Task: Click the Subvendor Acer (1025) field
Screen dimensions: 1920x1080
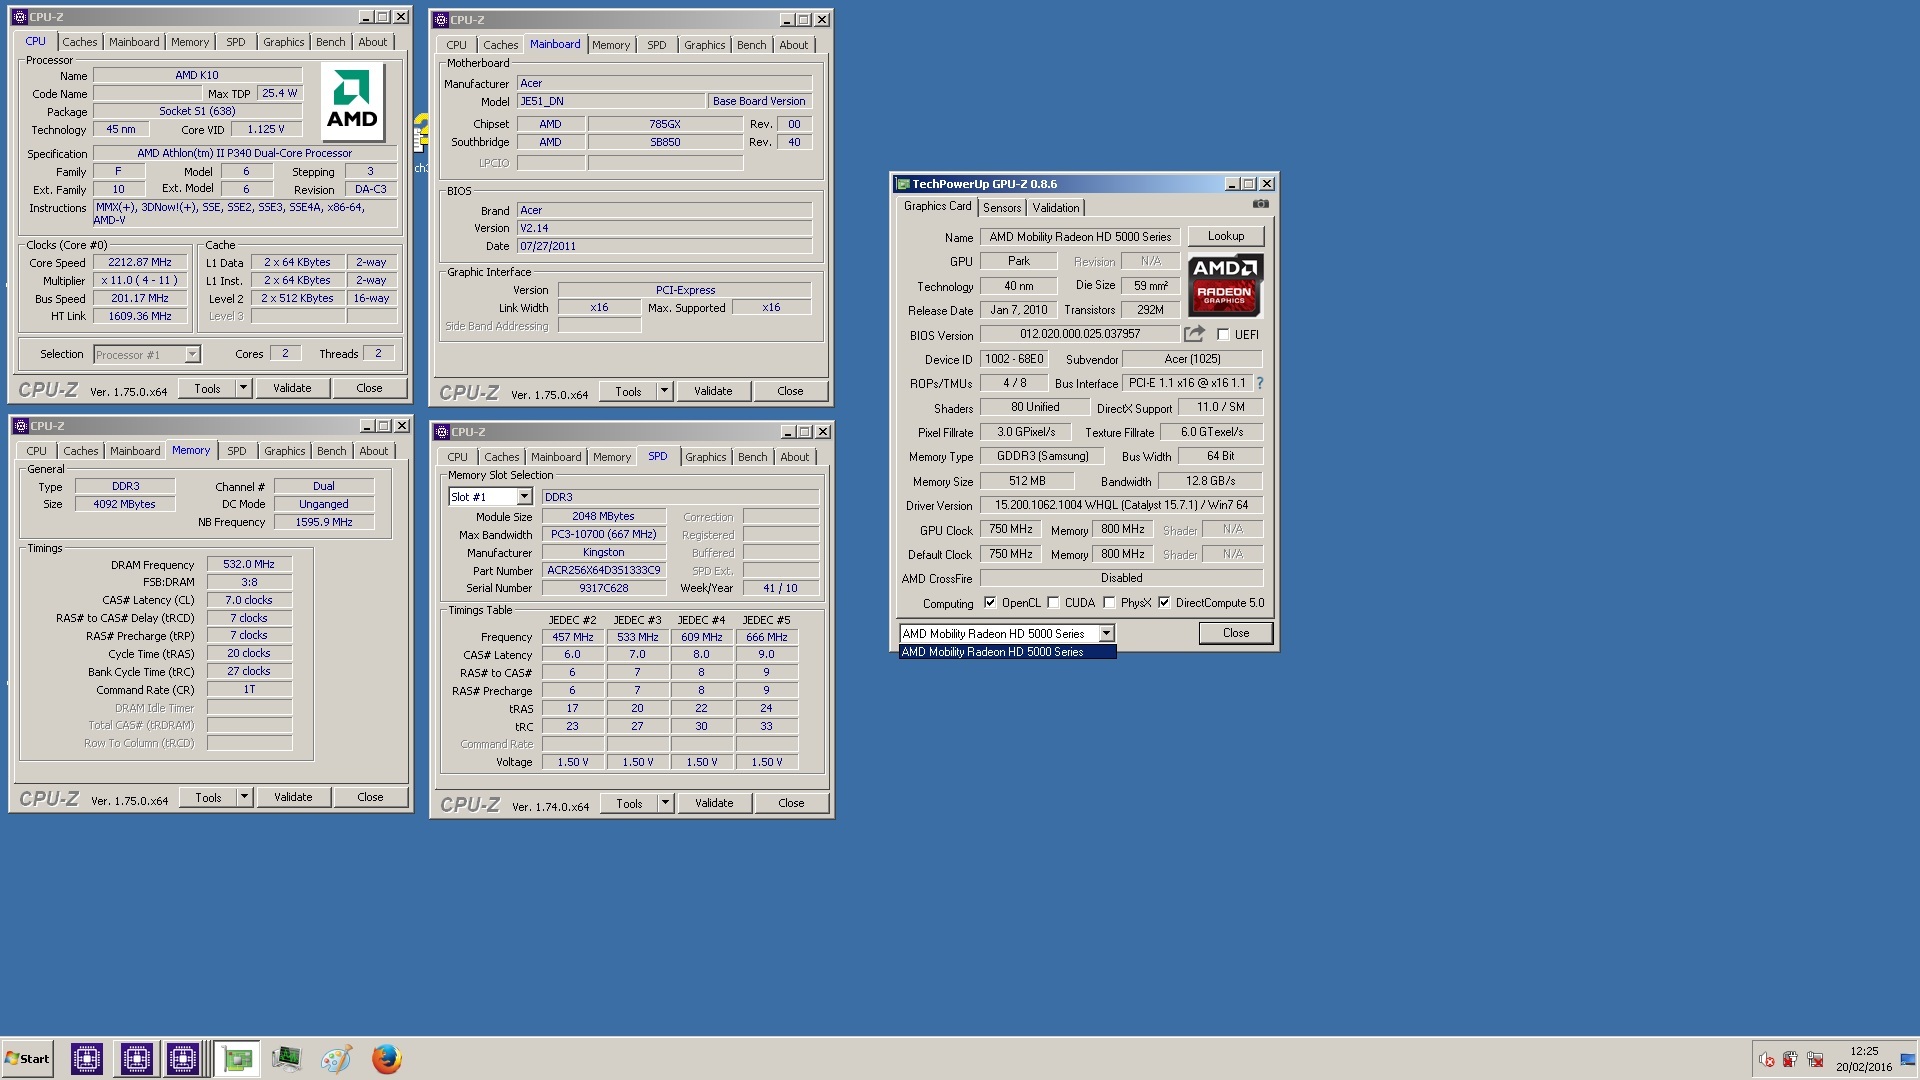Action: coord(1192,359)
